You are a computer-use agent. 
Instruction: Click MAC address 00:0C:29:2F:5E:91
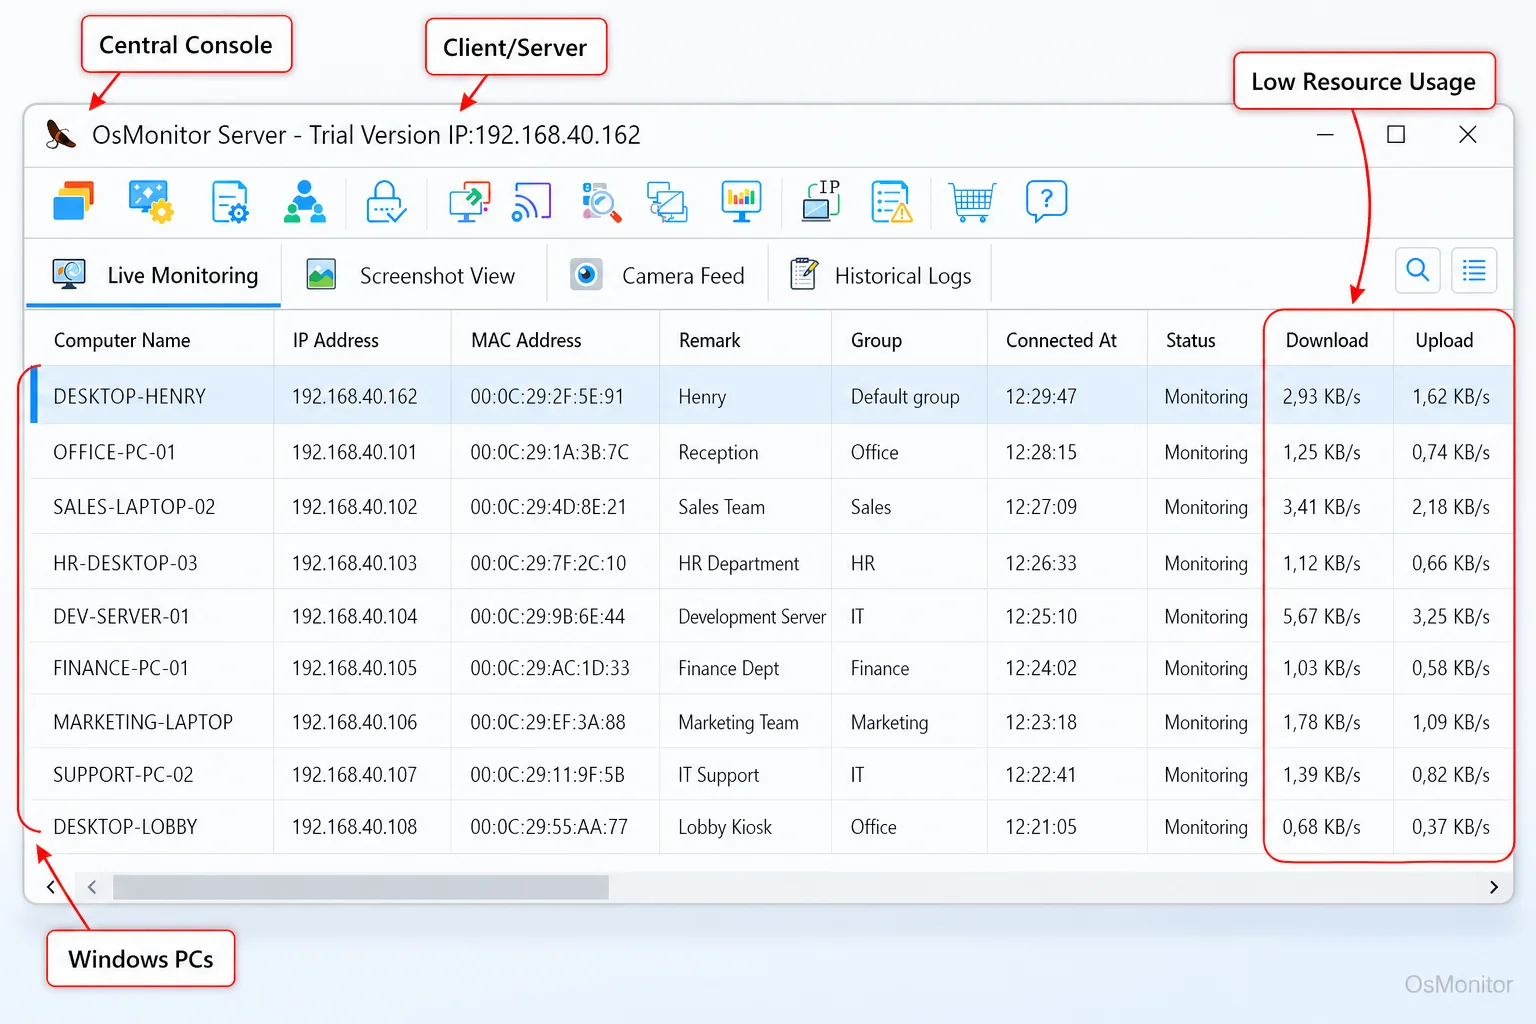tap(547, 396)
